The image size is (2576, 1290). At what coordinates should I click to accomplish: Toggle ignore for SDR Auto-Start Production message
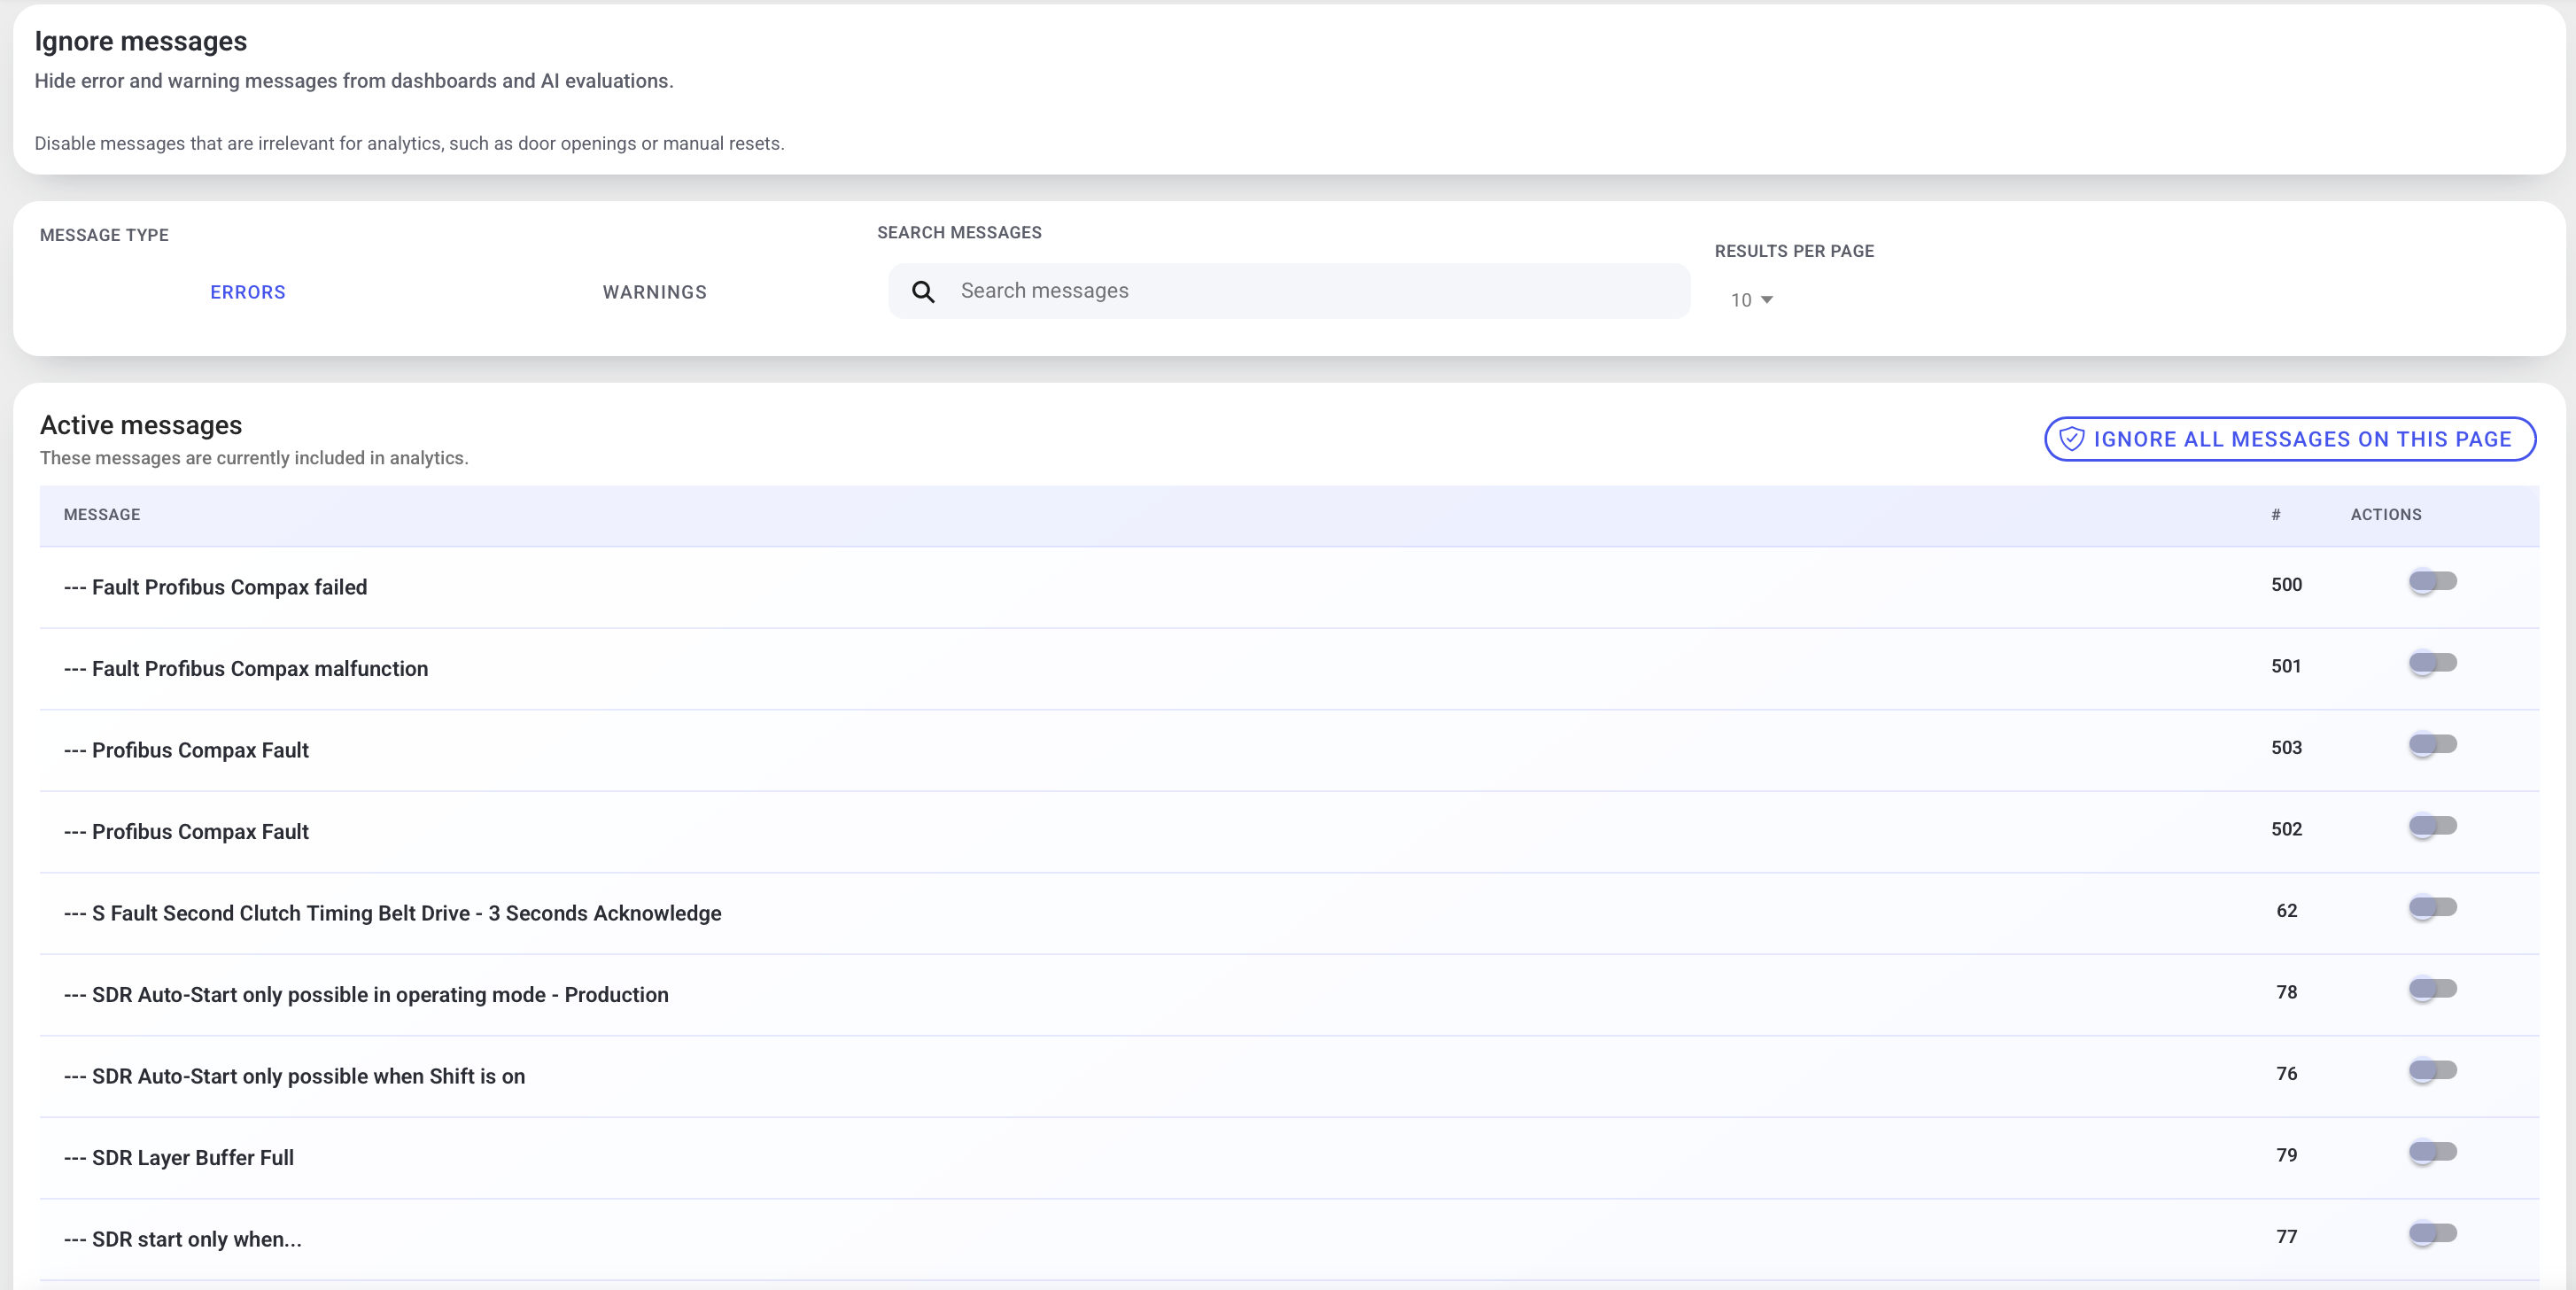2432,989
